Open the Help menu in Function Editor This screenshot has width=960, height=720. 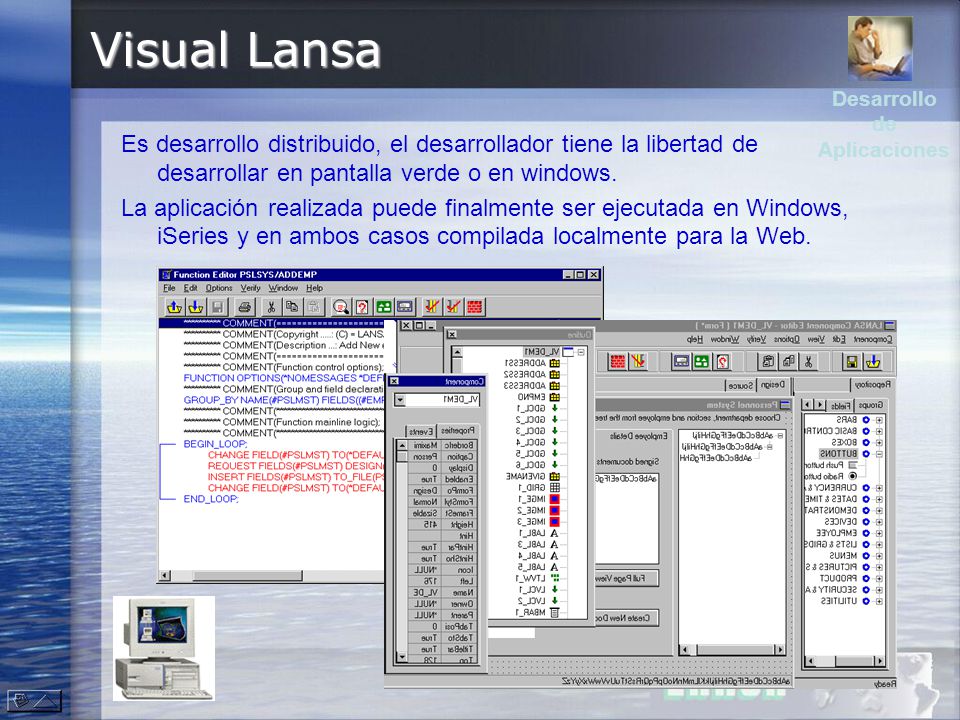point(314,288)
